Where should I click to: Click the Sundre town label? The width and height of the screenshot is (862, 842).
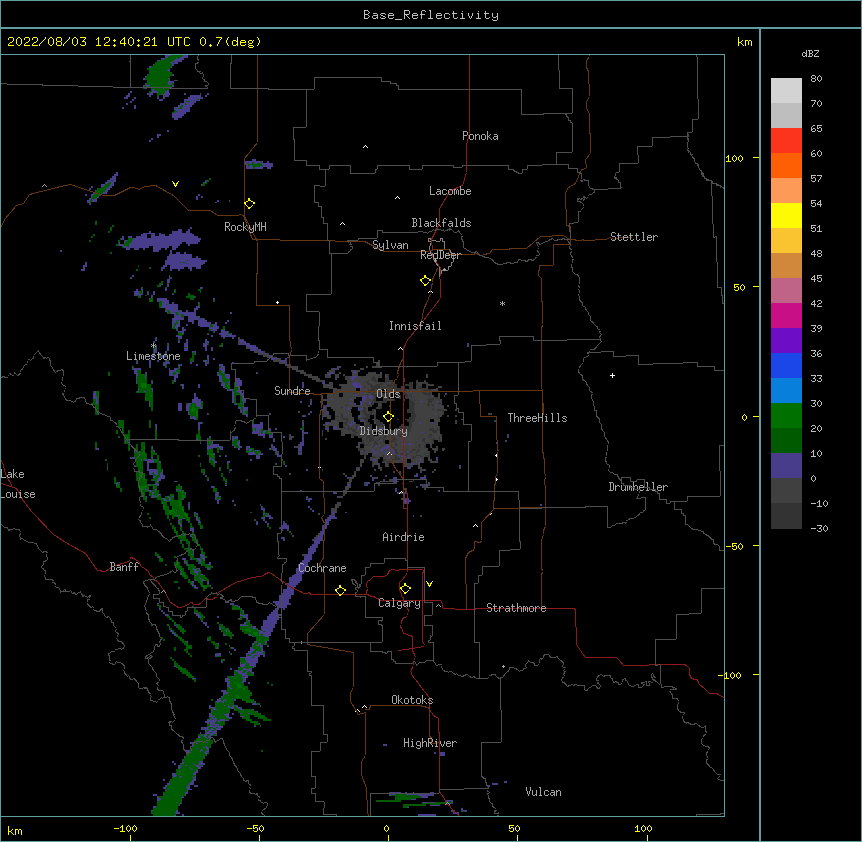click(292, 391)
